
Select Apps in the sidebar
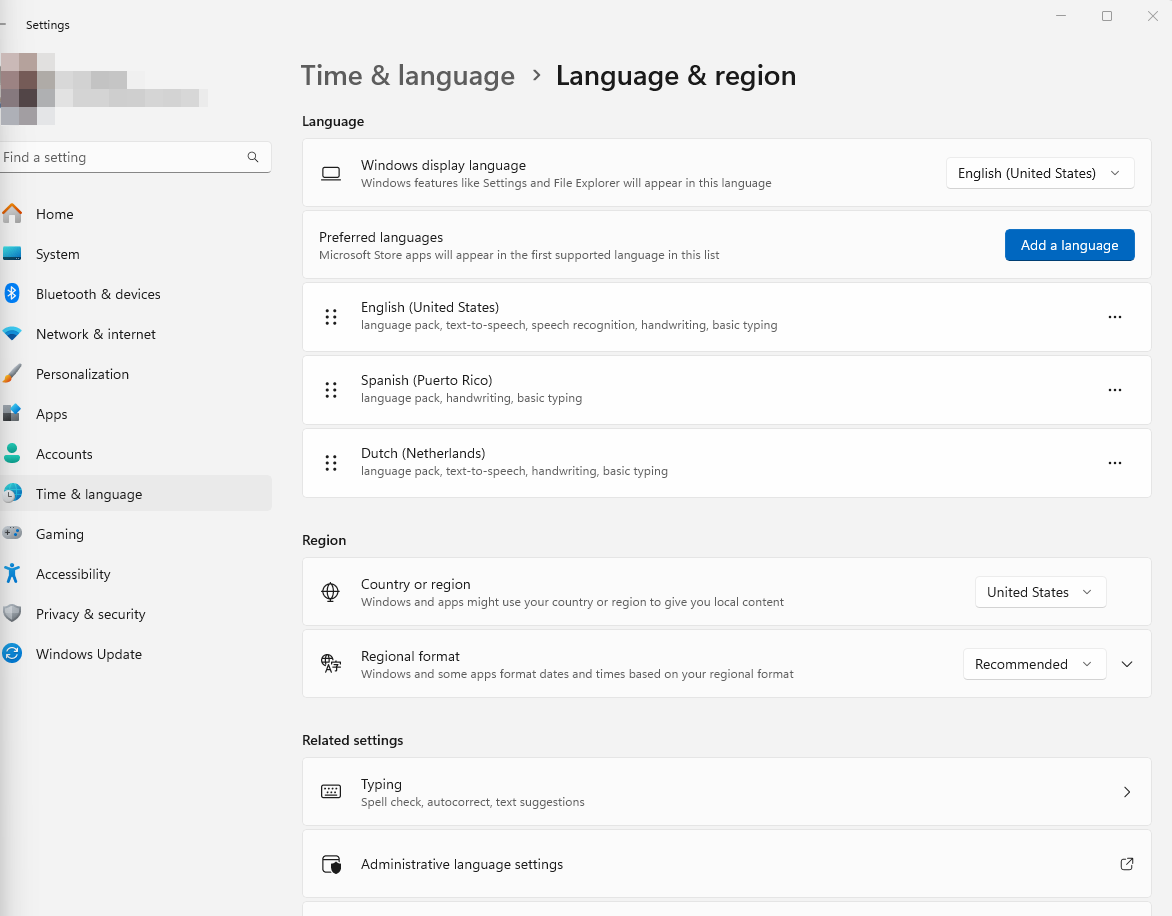(52, 414)
